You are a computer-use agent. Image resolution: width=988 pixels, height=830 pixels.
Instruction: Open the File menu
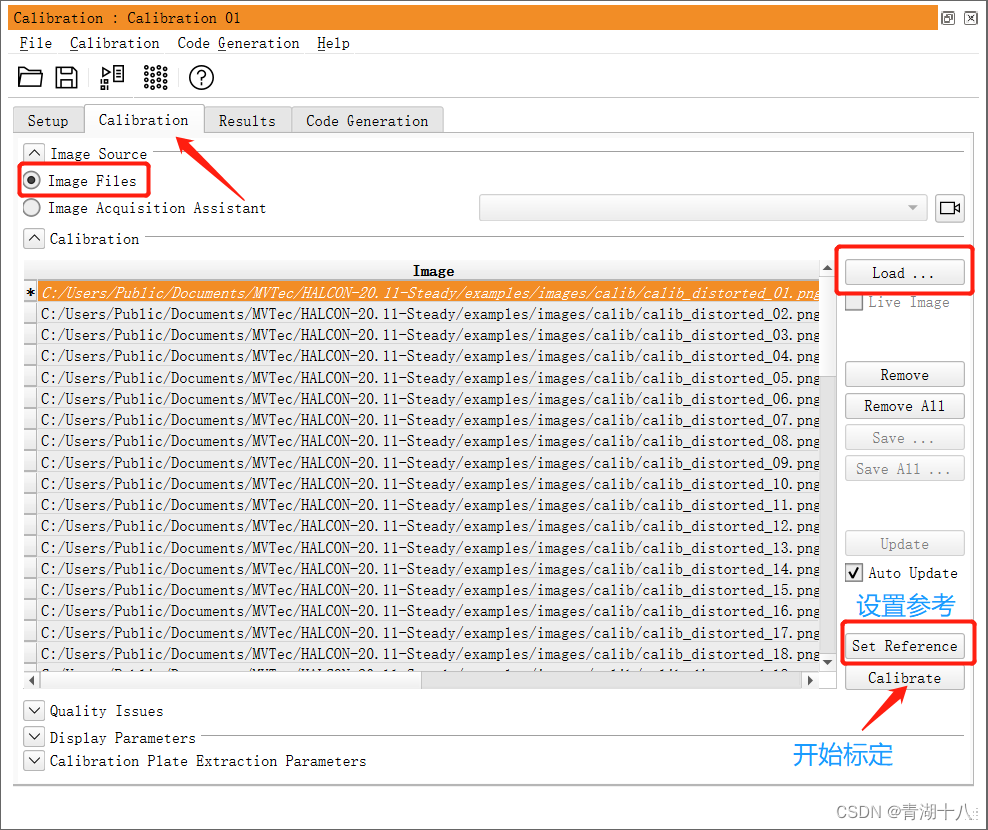35,43
